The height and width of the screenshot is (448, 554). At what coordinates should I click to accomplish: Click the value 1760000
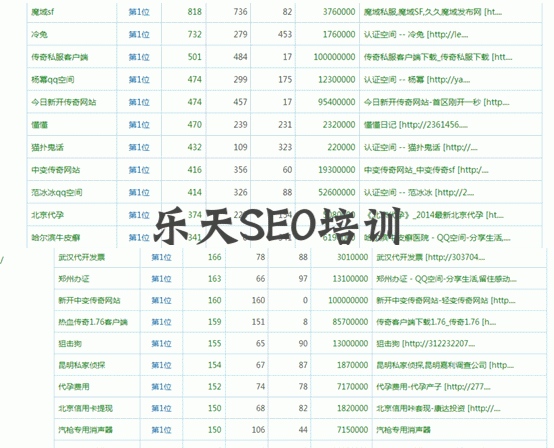[x=339, y=35]
